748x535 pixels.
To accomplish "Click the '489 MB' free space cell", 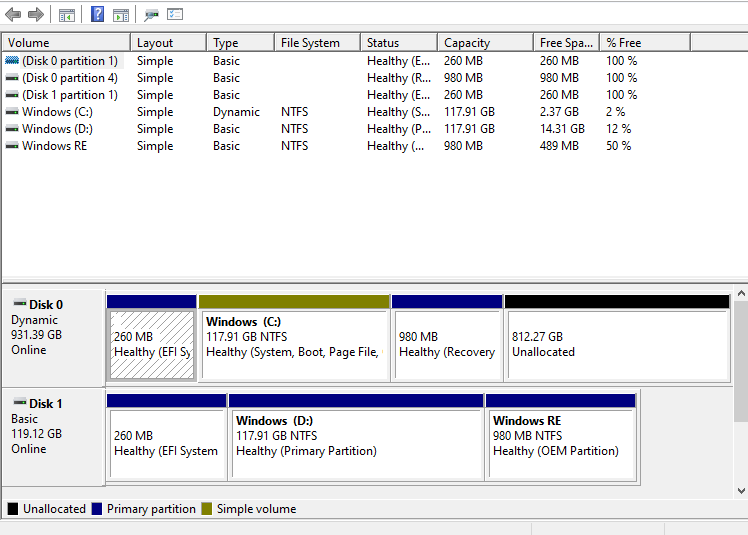I will [x=559, y=146].
